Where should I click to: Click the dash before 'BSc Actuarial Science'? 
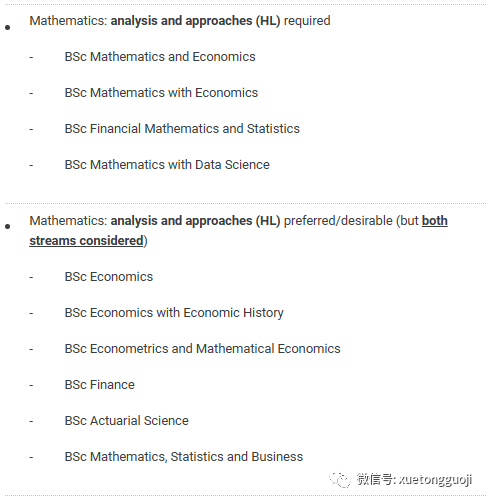tap(31, 422)
